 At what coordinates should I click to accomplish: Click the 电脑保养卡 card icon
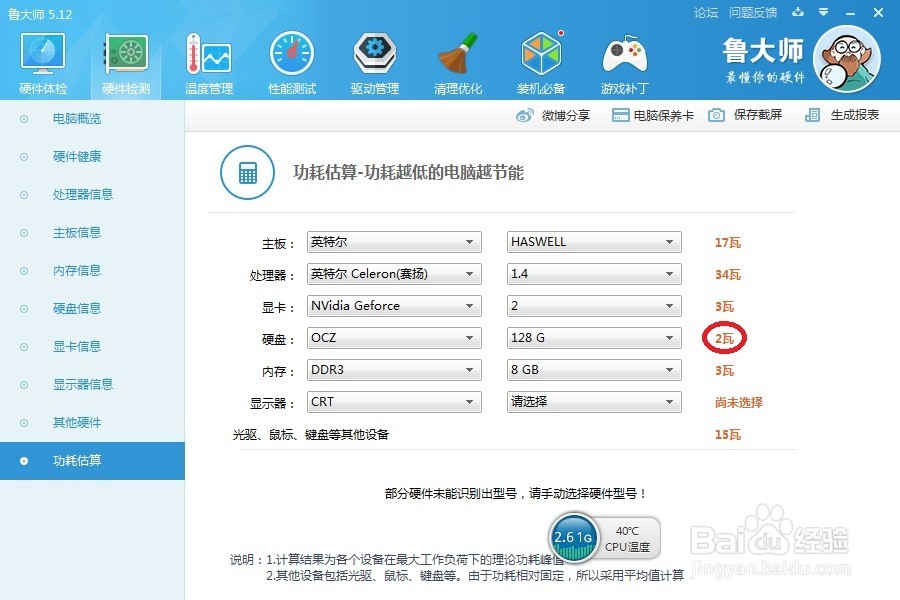[x=620, y=115]
